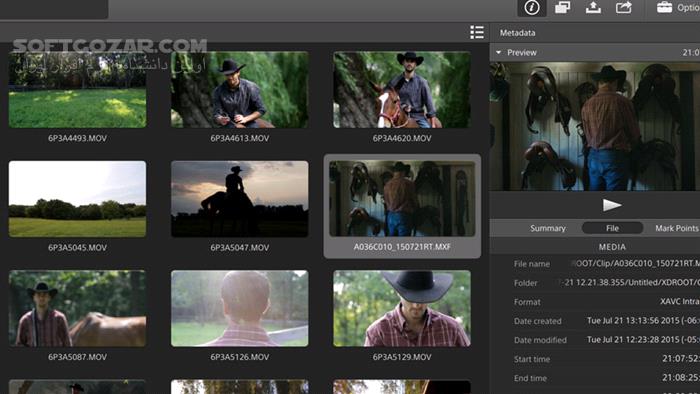The width and height of the screenshot is (700, 394).
Task: Click the preview video image
Action: point(595,126)
